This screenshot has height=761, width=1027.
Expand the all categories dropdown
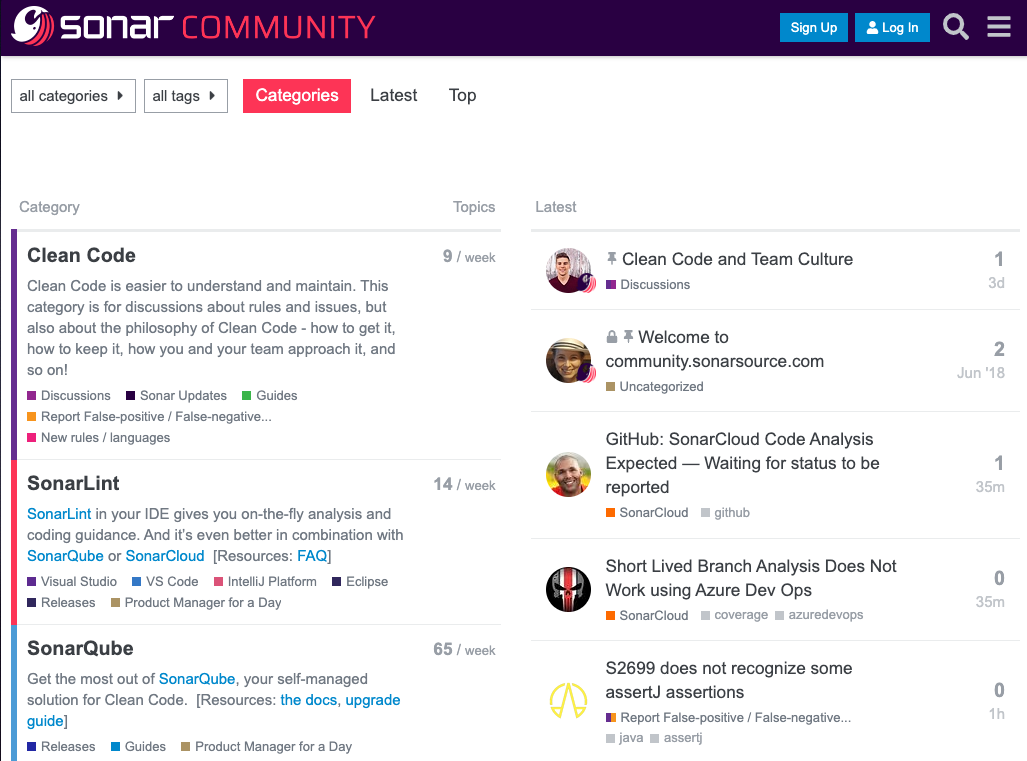[73, 96]
